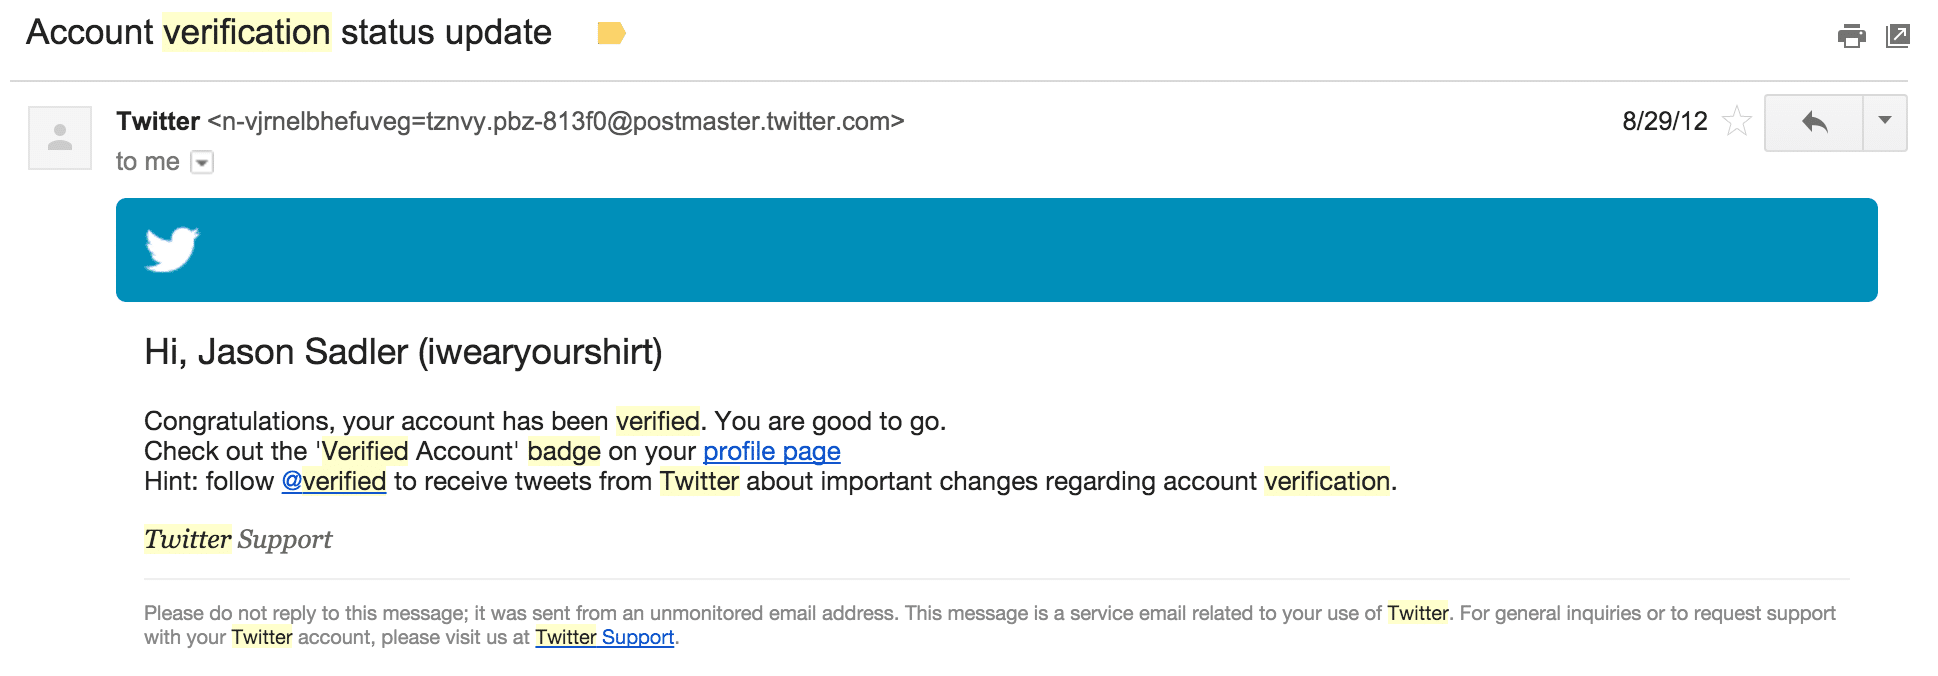Screen dimensions: 1938x676
Task: Click the "Hi, Jason Sadler" greeting heading
Action: [403, 352]
